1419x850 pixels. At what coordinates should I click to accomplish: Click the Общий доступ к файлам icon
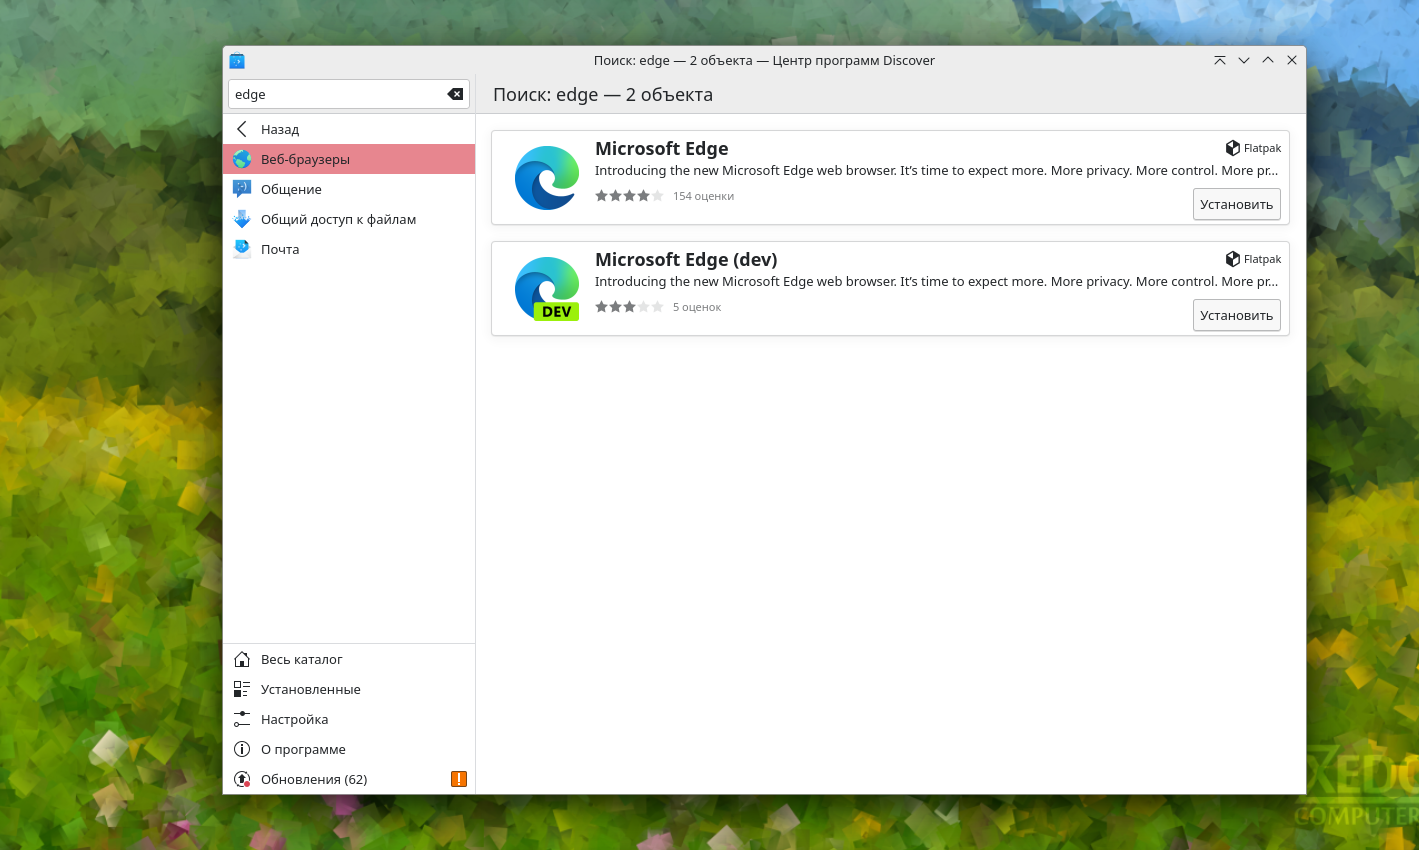point(242,219)
